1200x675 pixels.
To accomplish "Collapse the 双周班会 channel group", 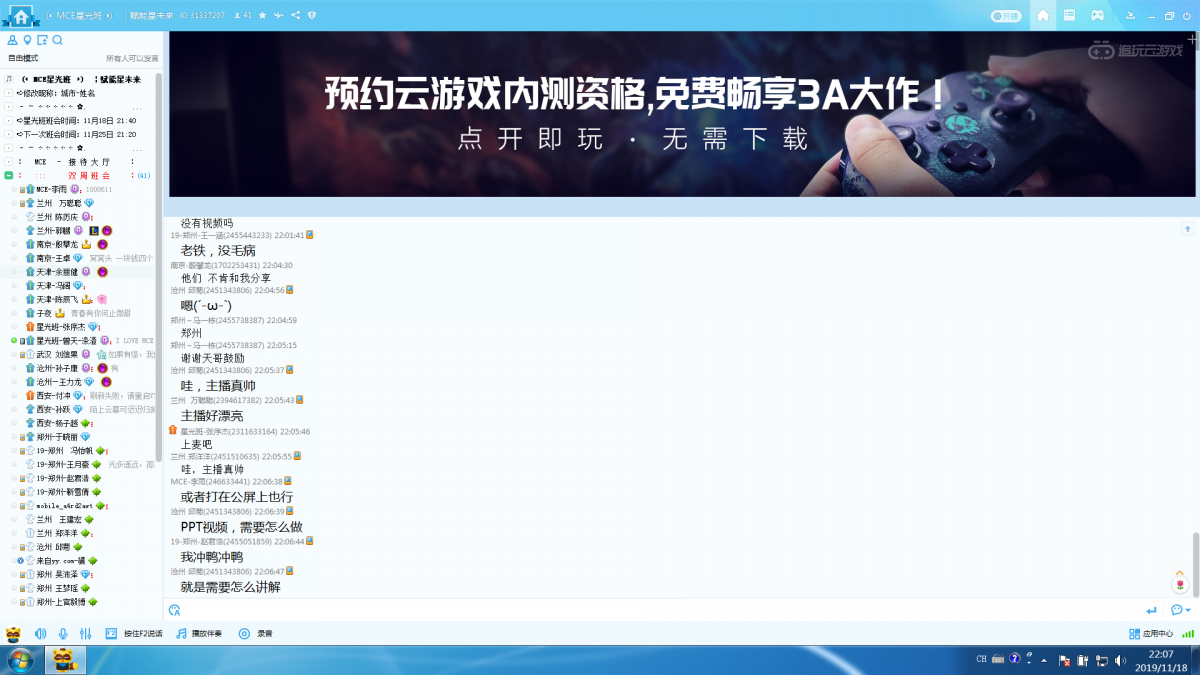I will [x=9, y=175].
